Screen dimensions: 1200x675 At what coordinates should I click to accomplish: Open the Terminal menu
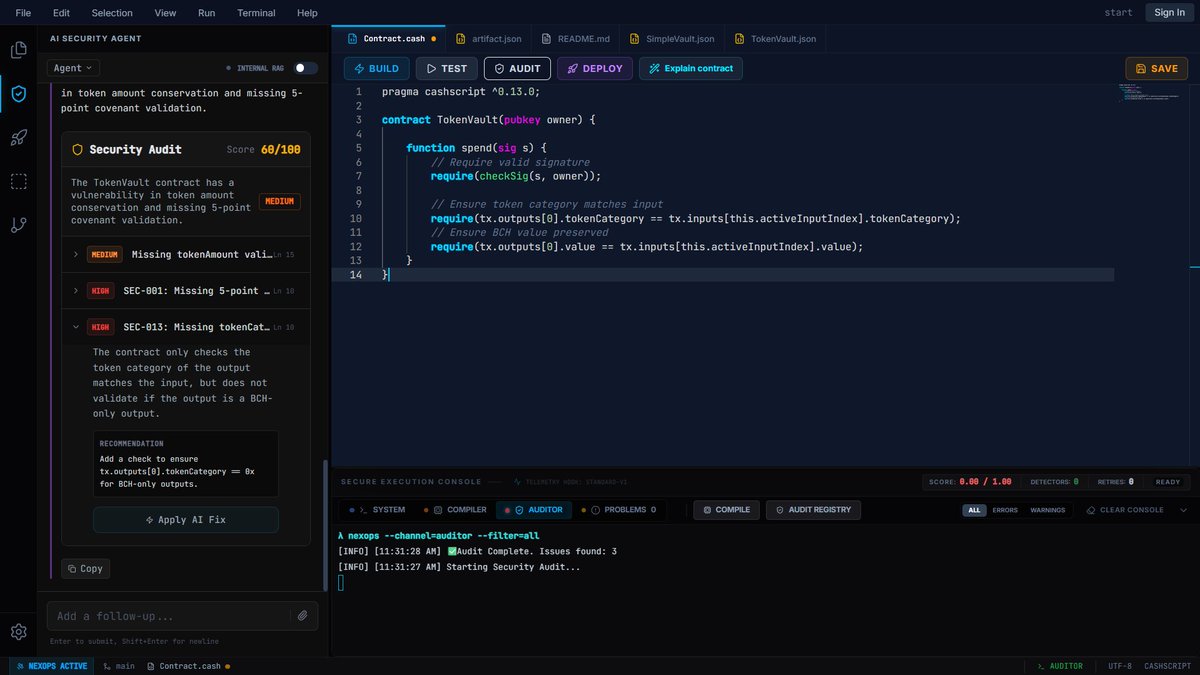(x=256, y=13)
